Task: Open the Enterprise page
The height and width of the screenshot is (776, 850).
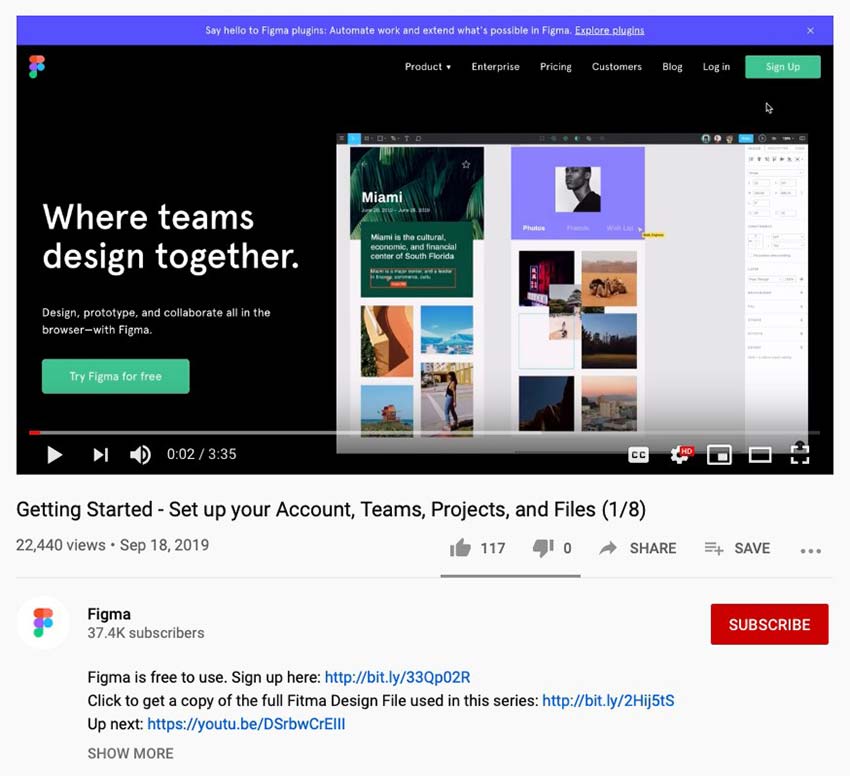Action: pos(495,67)
